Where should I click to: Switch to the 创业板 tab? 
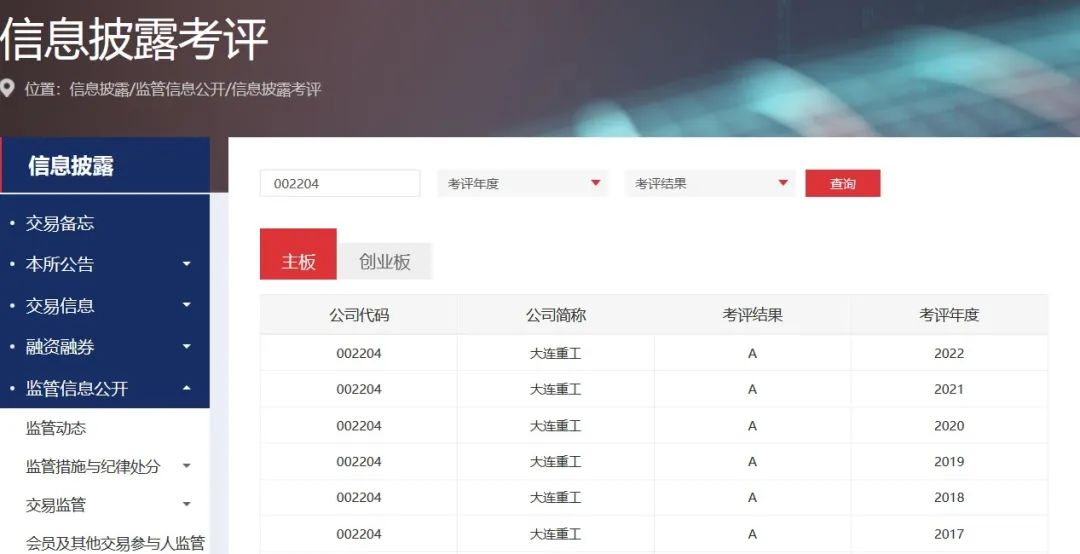(x=384, y=261)
